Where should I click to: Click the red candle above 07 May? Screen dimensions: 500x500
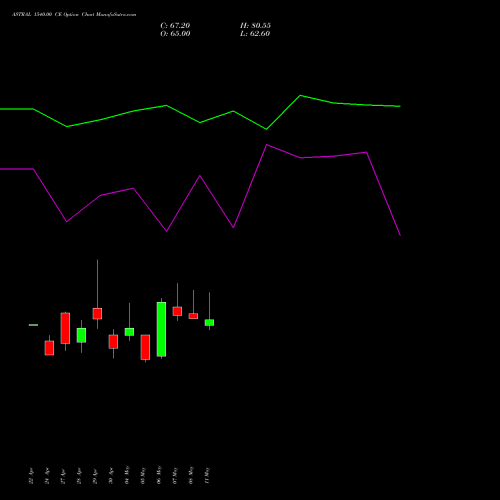coord(177,311)
